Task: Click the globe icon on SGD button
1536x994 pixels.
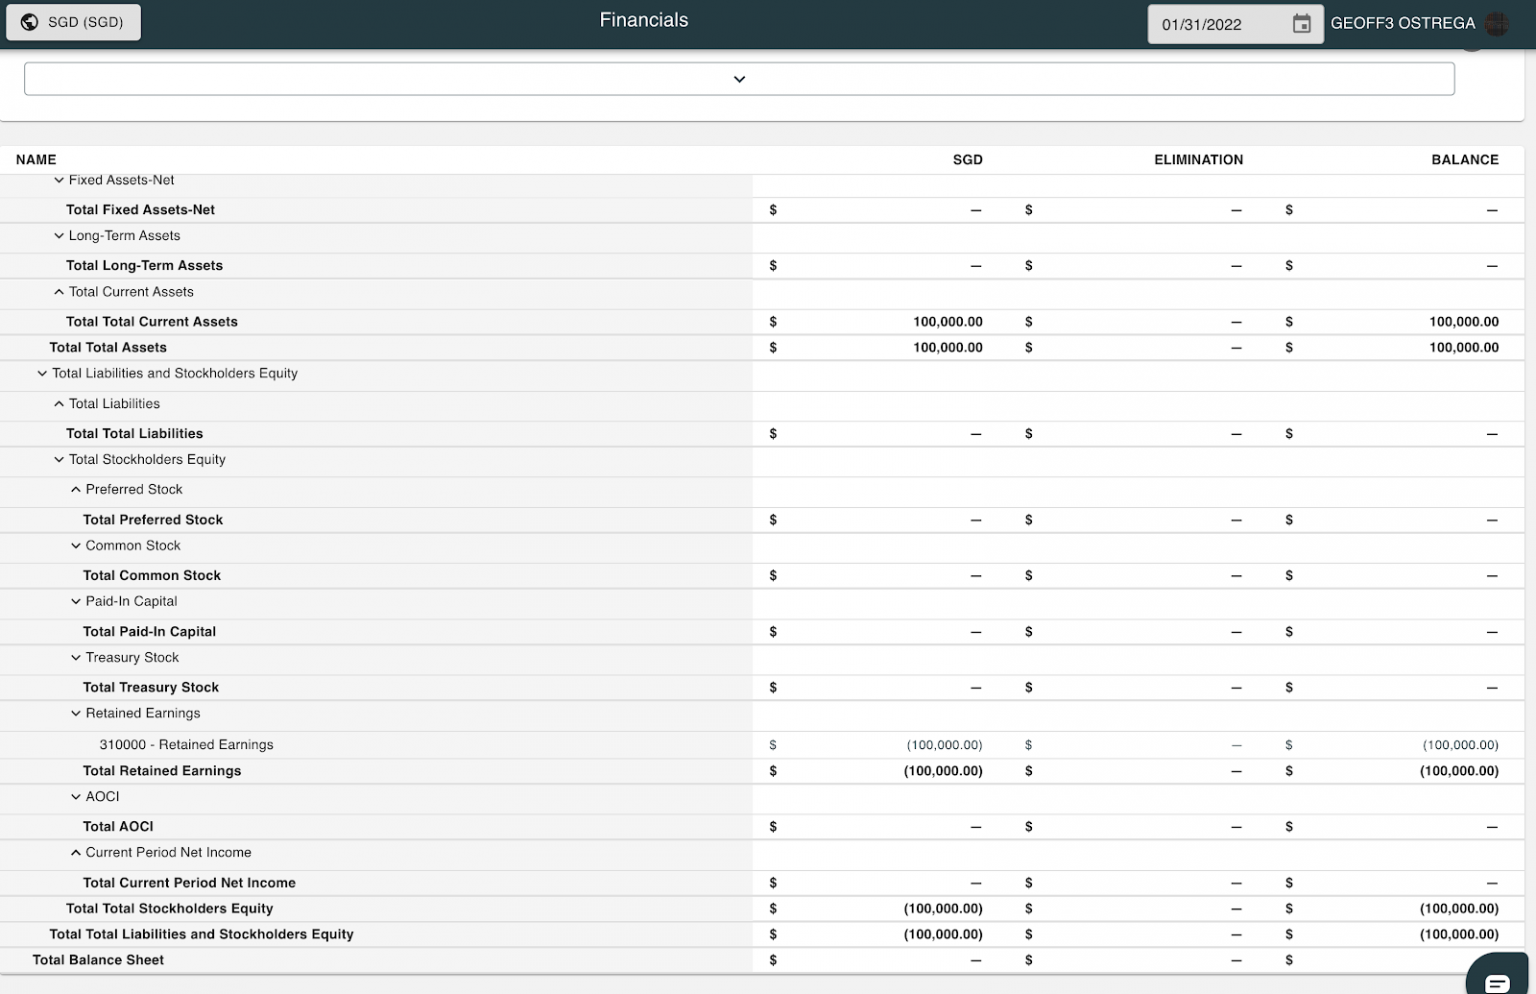Action: click(29, 22)
